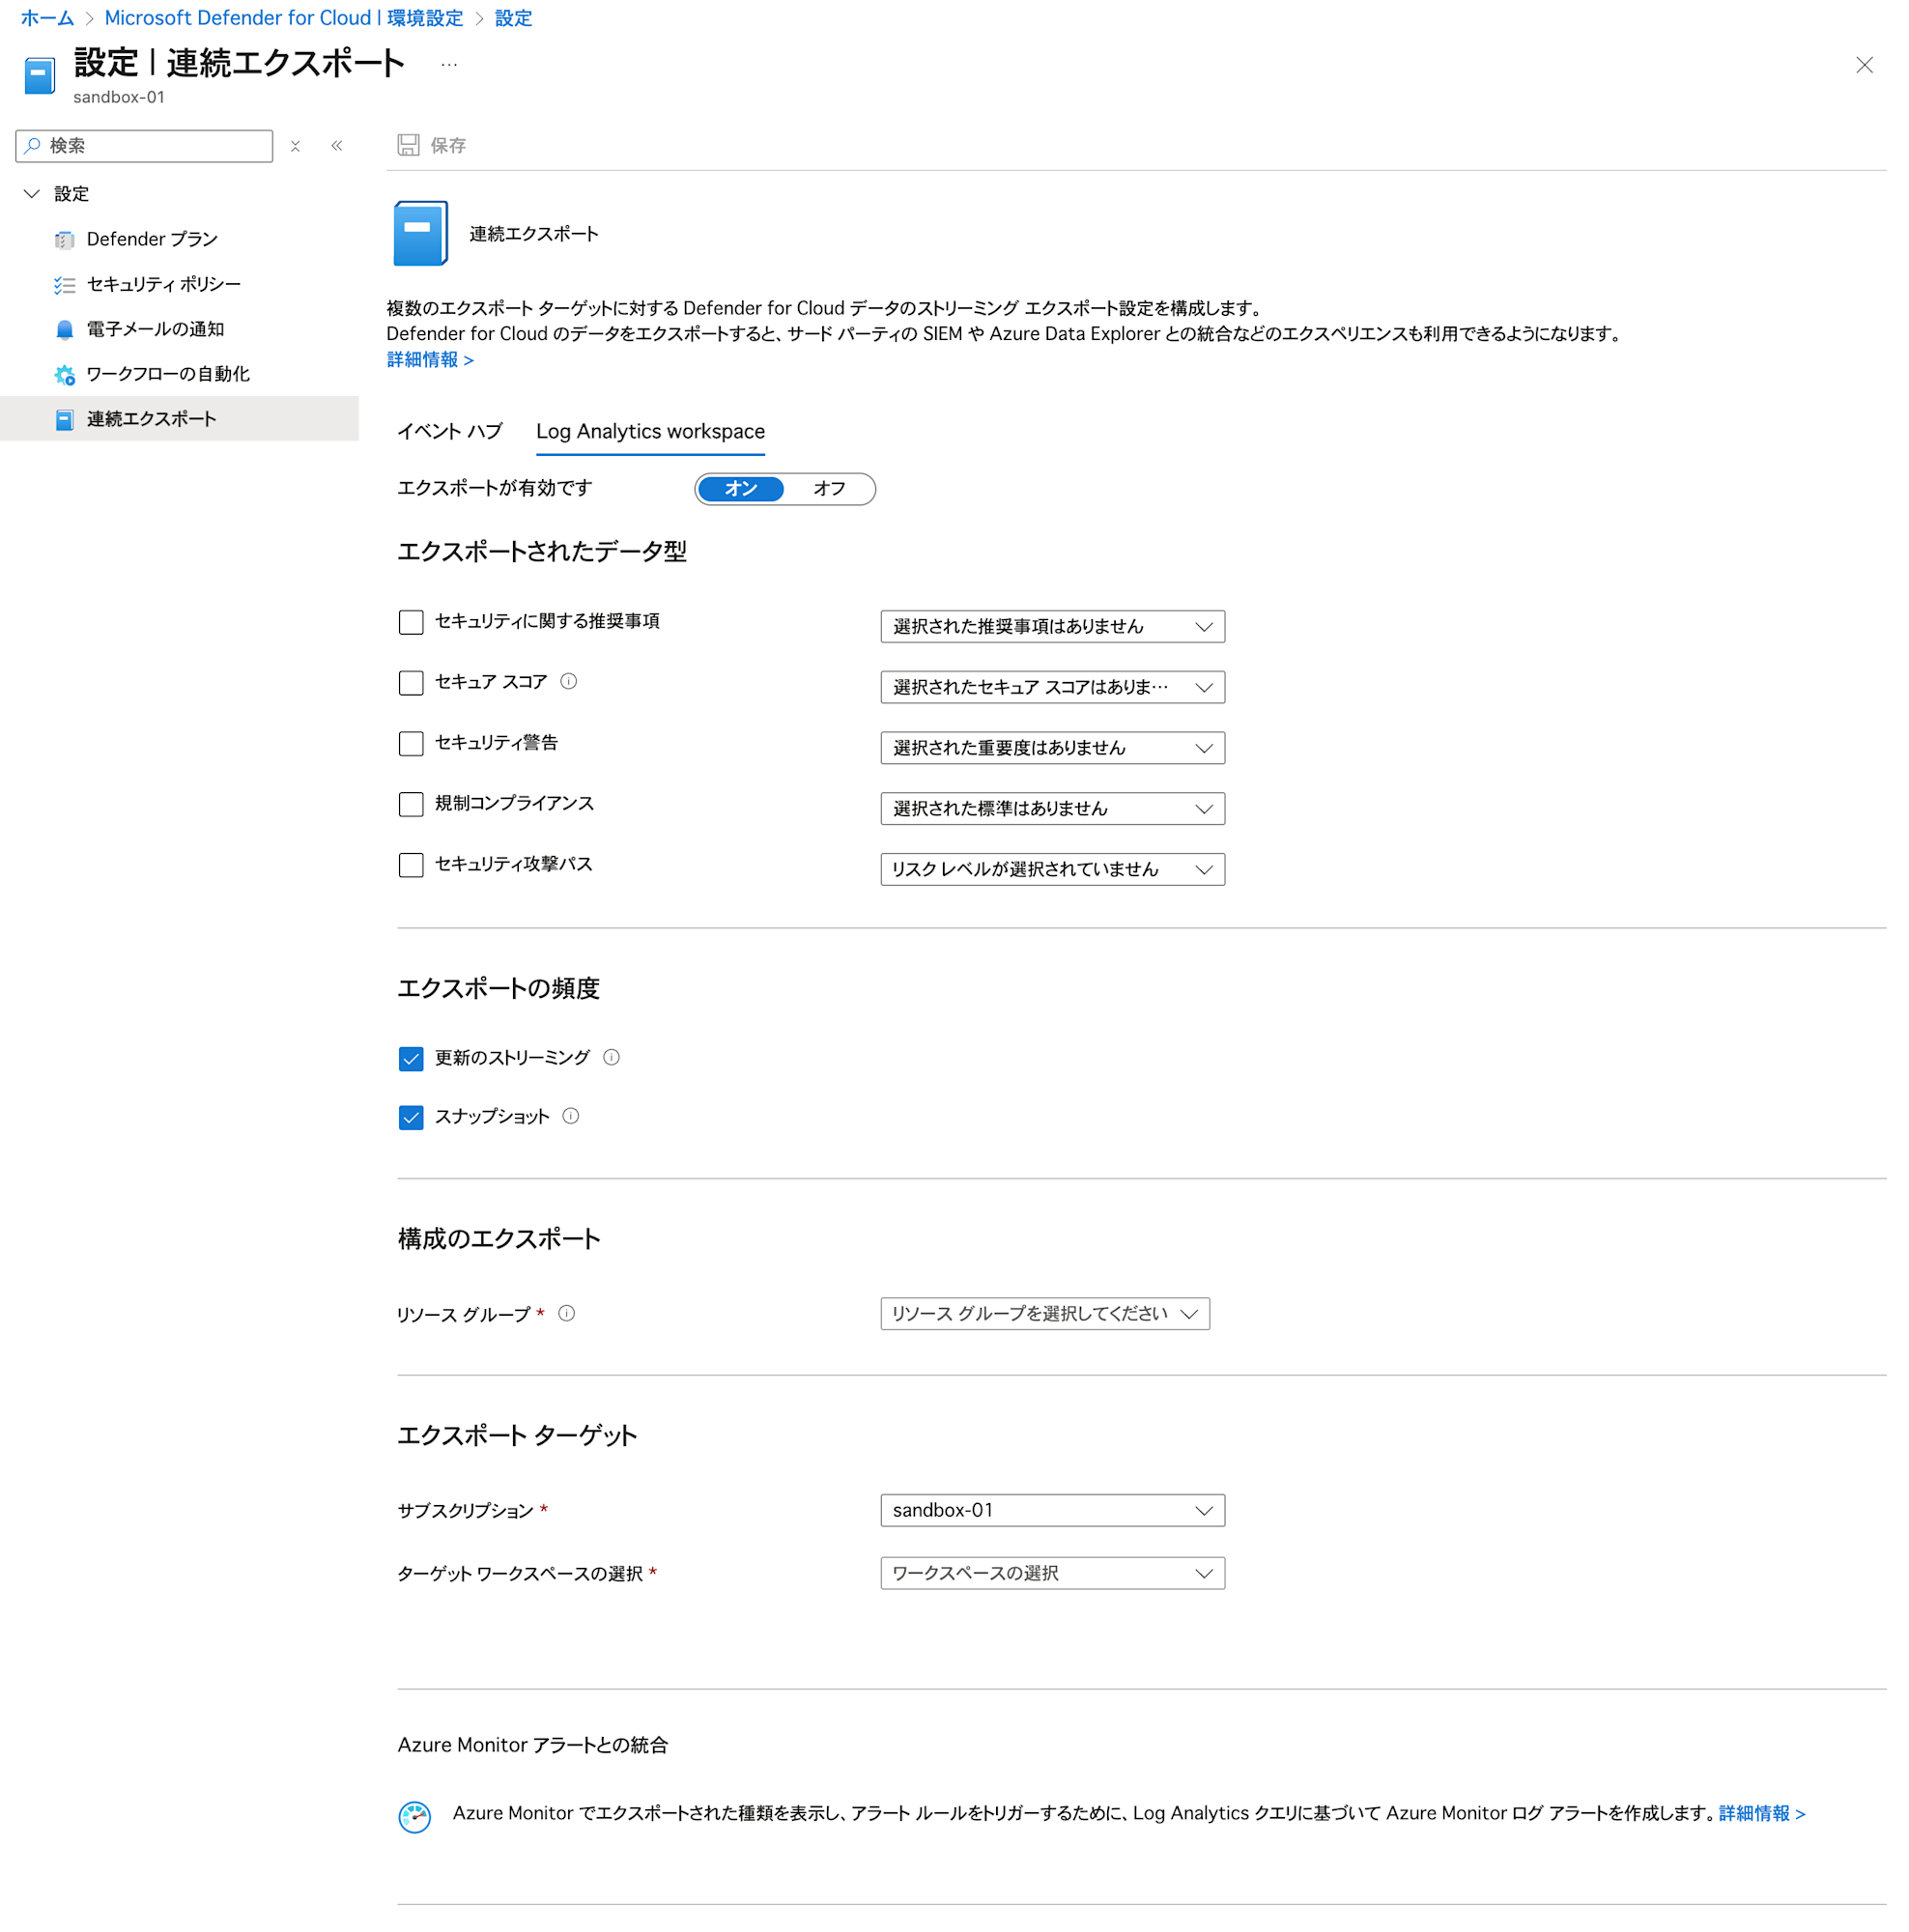Click the セキュリティ ポリシー checklist icon
The height and width of the screenshot is (1932, 1909).
pos(65,285)
